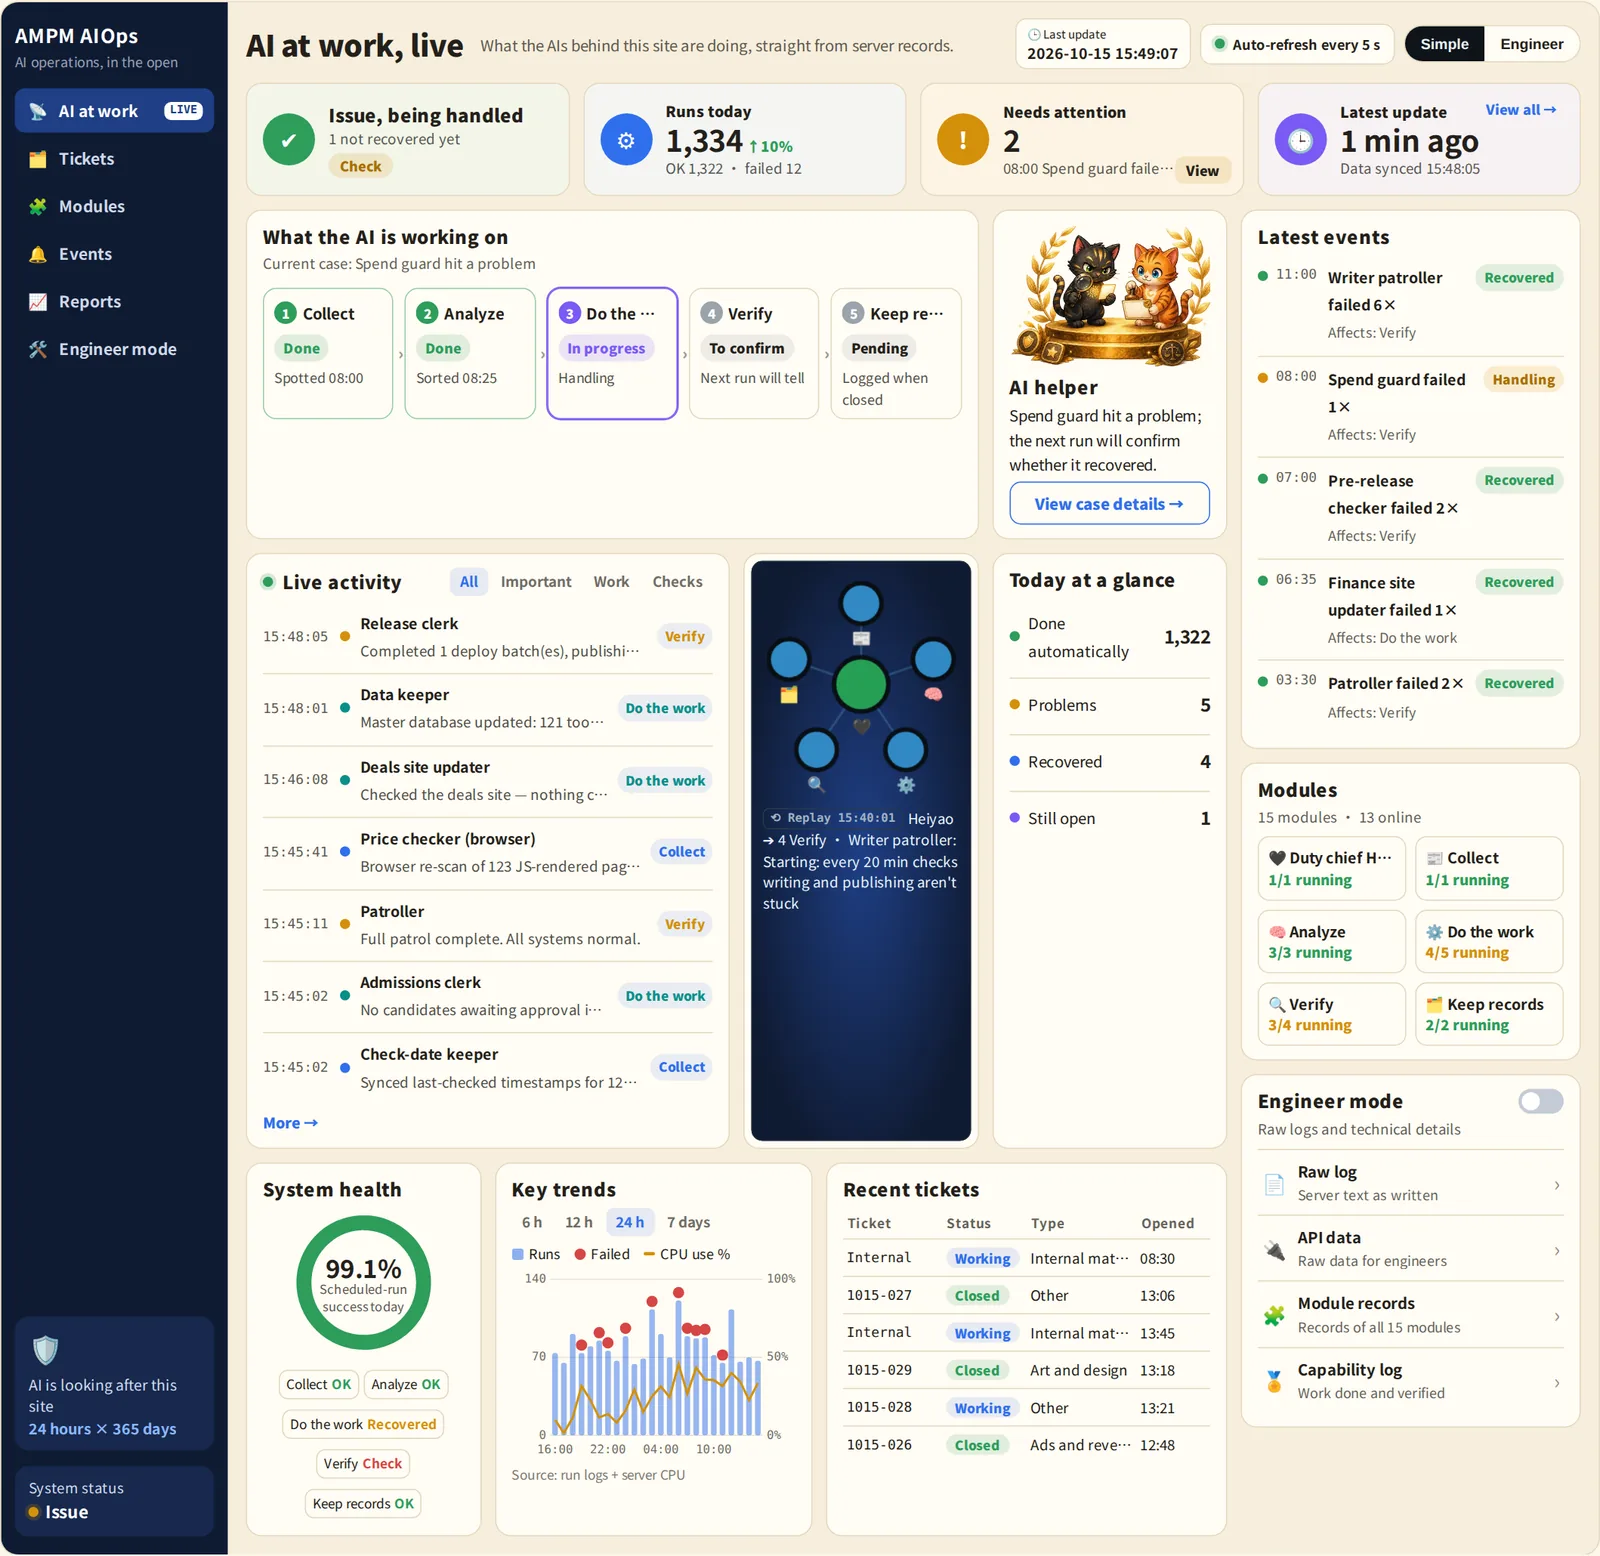The height and width of the screenshot is (1556, 1600).
Task: Open Reports chart icon in sidebar
Action: 38,302
